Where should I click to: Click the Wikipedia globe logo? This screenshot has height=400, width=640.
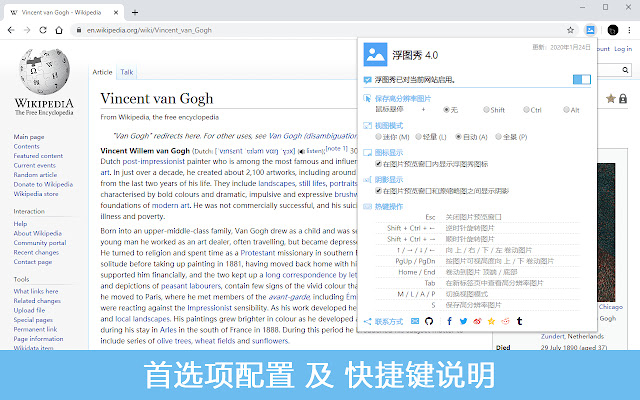pos(44,71)
